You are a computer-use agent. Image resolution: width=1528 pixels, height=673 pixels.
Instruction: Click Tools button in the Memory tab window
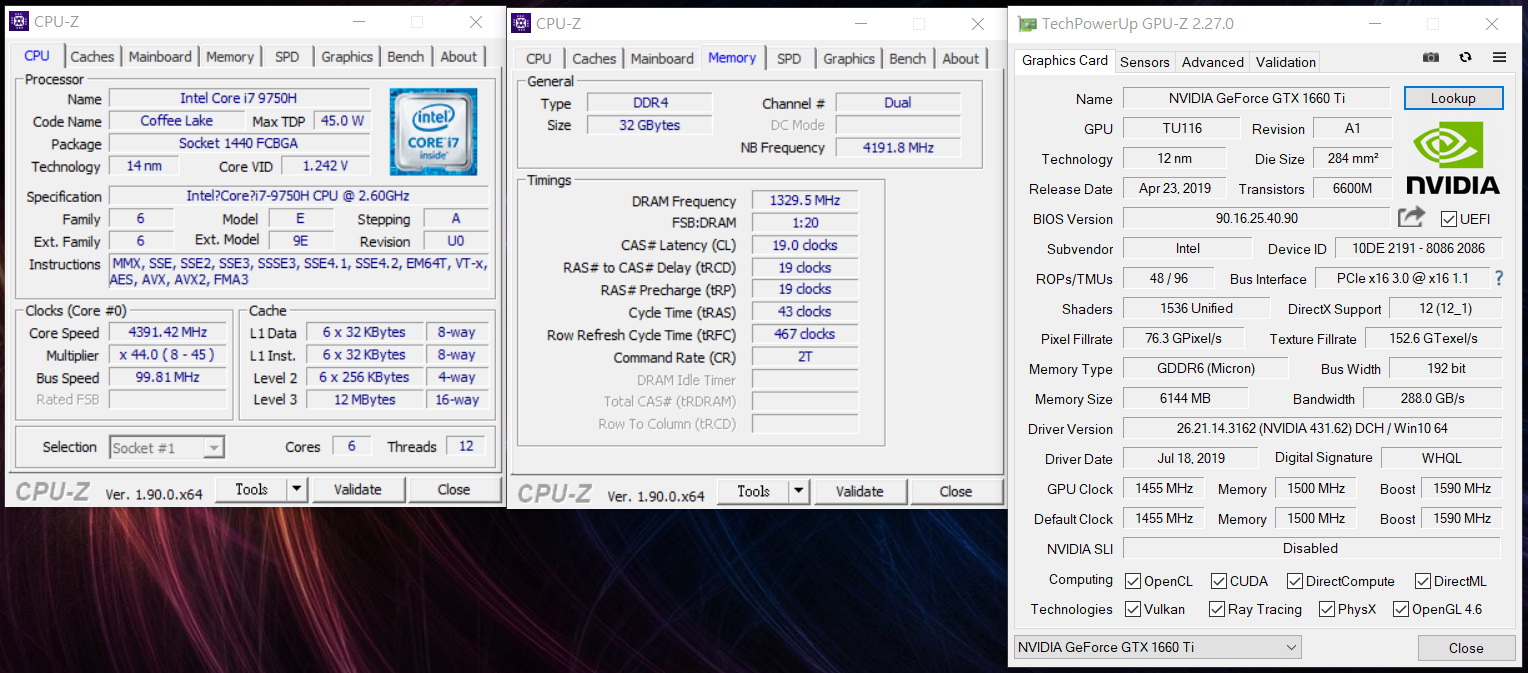pos(753,491)
